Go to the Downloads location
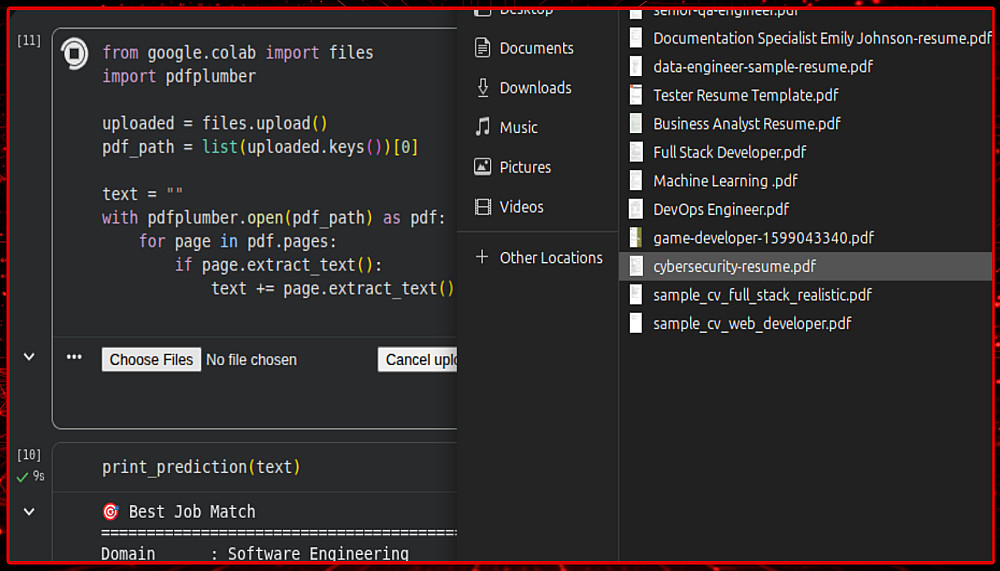 pyautogui.click(x=535, y=88)
